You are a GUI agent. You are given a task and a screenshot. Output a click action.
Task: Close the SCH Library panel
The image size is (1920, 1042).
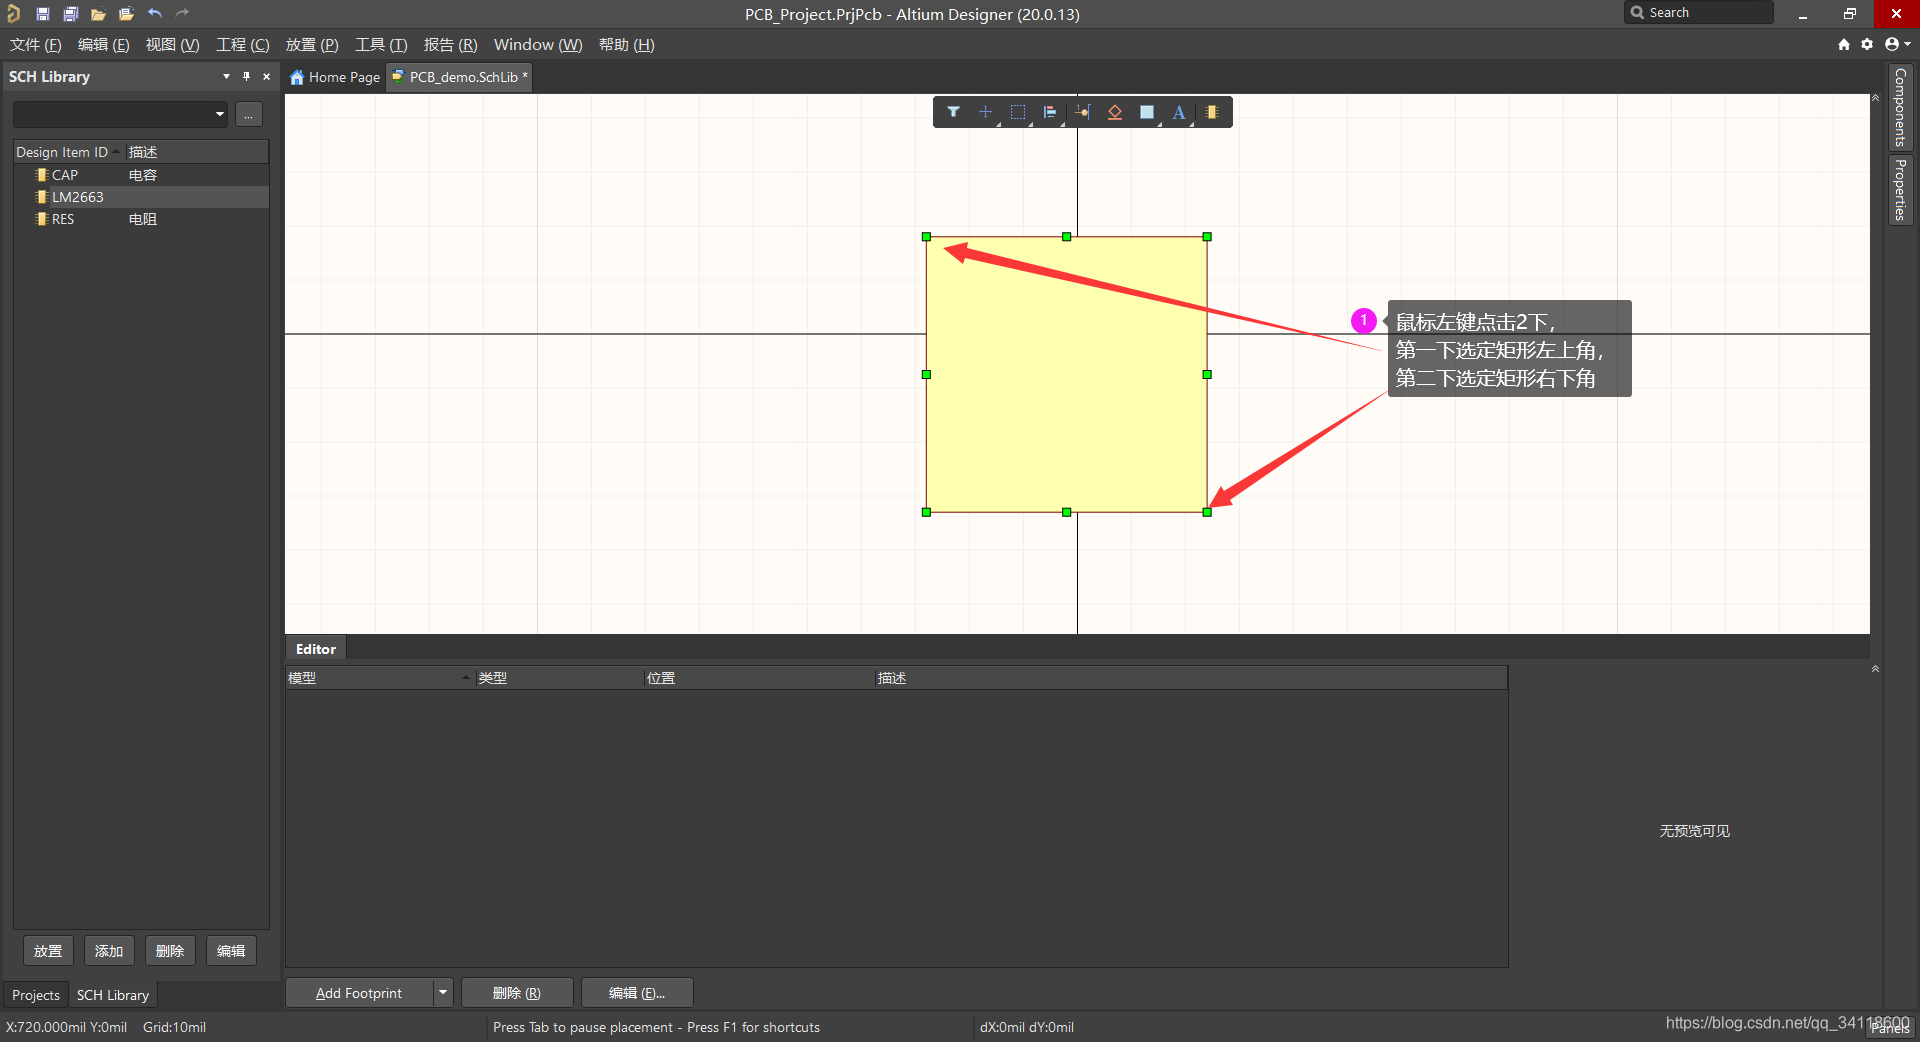pos(266,76)
